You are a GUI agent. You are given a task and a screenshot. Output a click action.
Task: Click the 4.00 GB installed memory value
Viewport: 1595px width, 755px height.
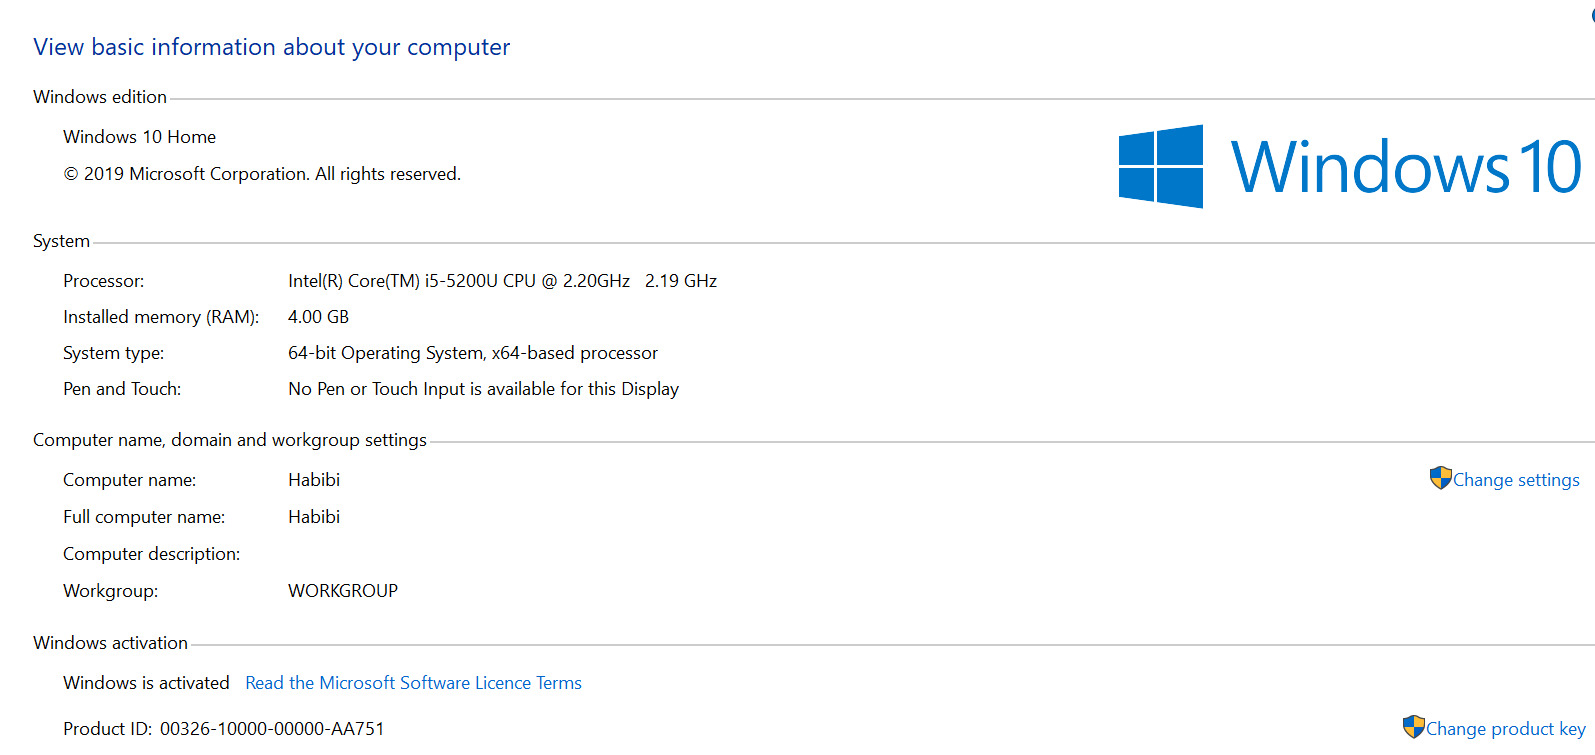click(x=318, y=317)
